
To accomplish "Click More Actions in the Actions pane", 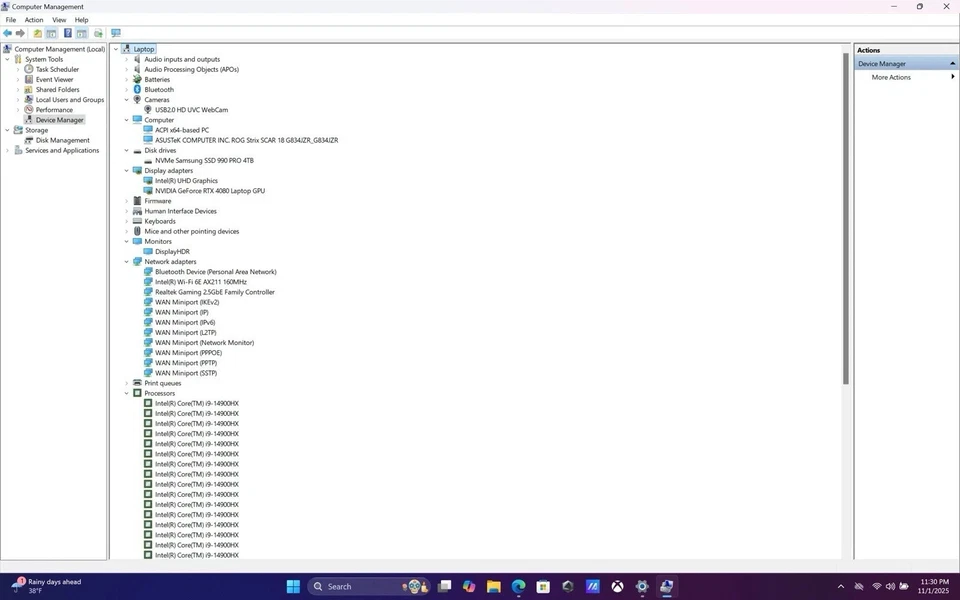I will [x=891, y=77].
